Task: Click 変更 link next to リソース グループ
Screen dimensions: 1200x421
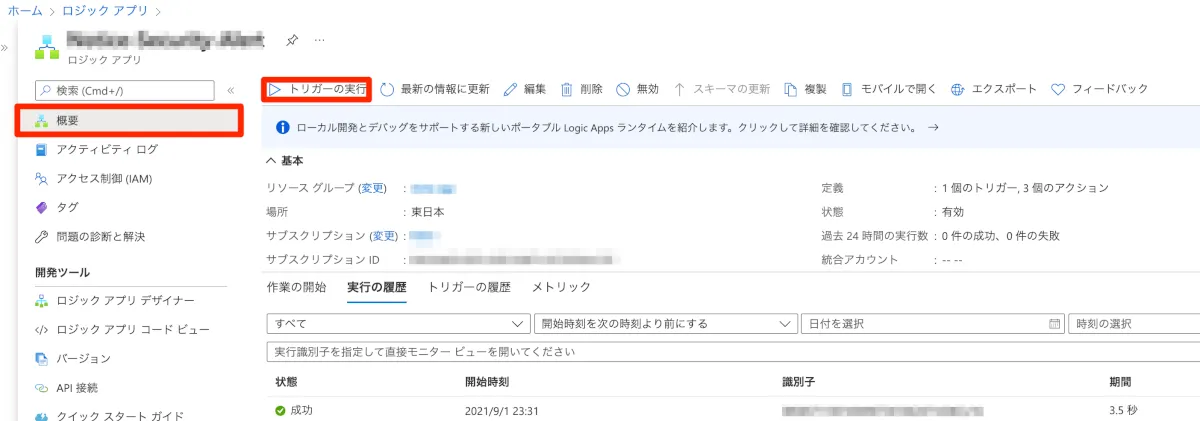Action: coord(373,188)
